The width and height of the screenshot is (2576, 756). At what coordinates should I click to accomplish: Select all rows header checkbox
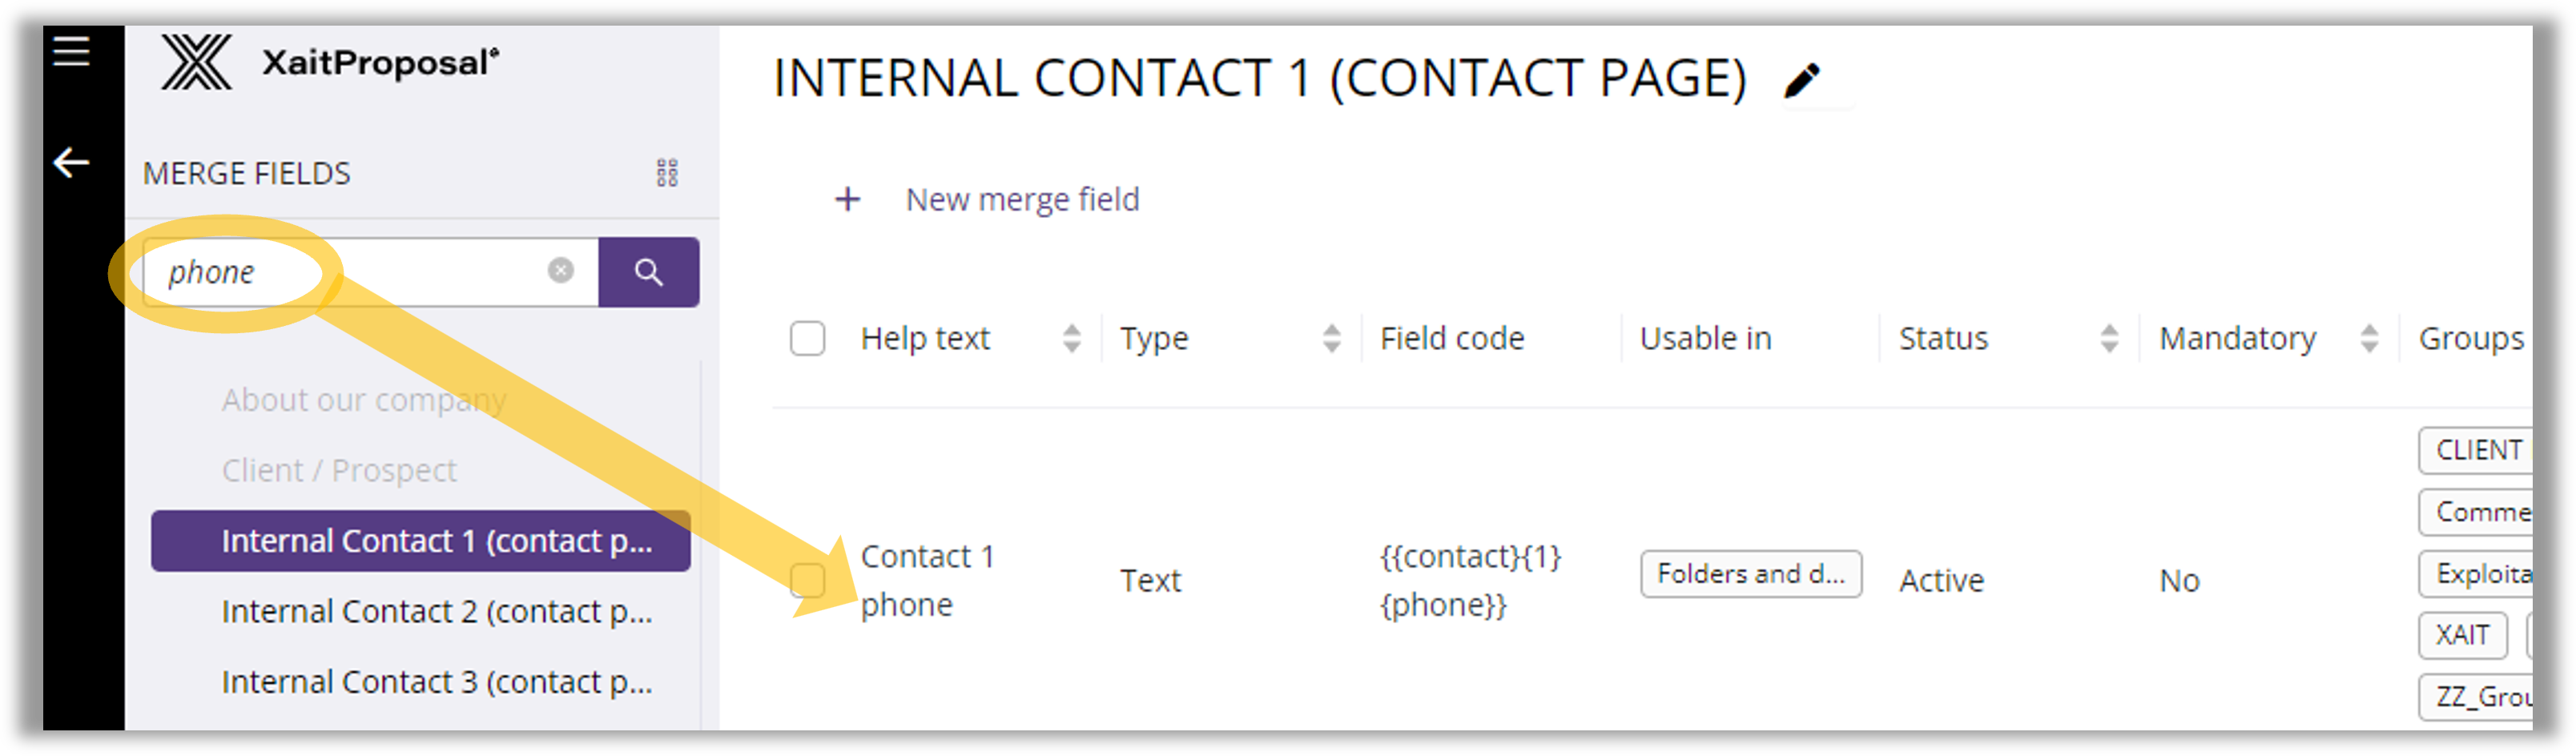[807, 338]
